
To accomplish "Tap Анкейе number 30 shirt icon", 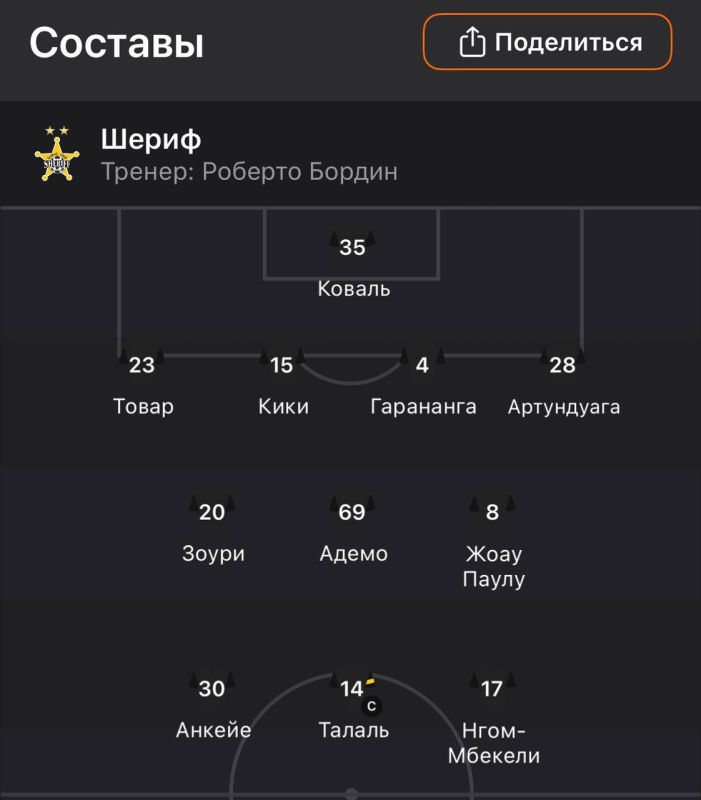I will [212, 688].
